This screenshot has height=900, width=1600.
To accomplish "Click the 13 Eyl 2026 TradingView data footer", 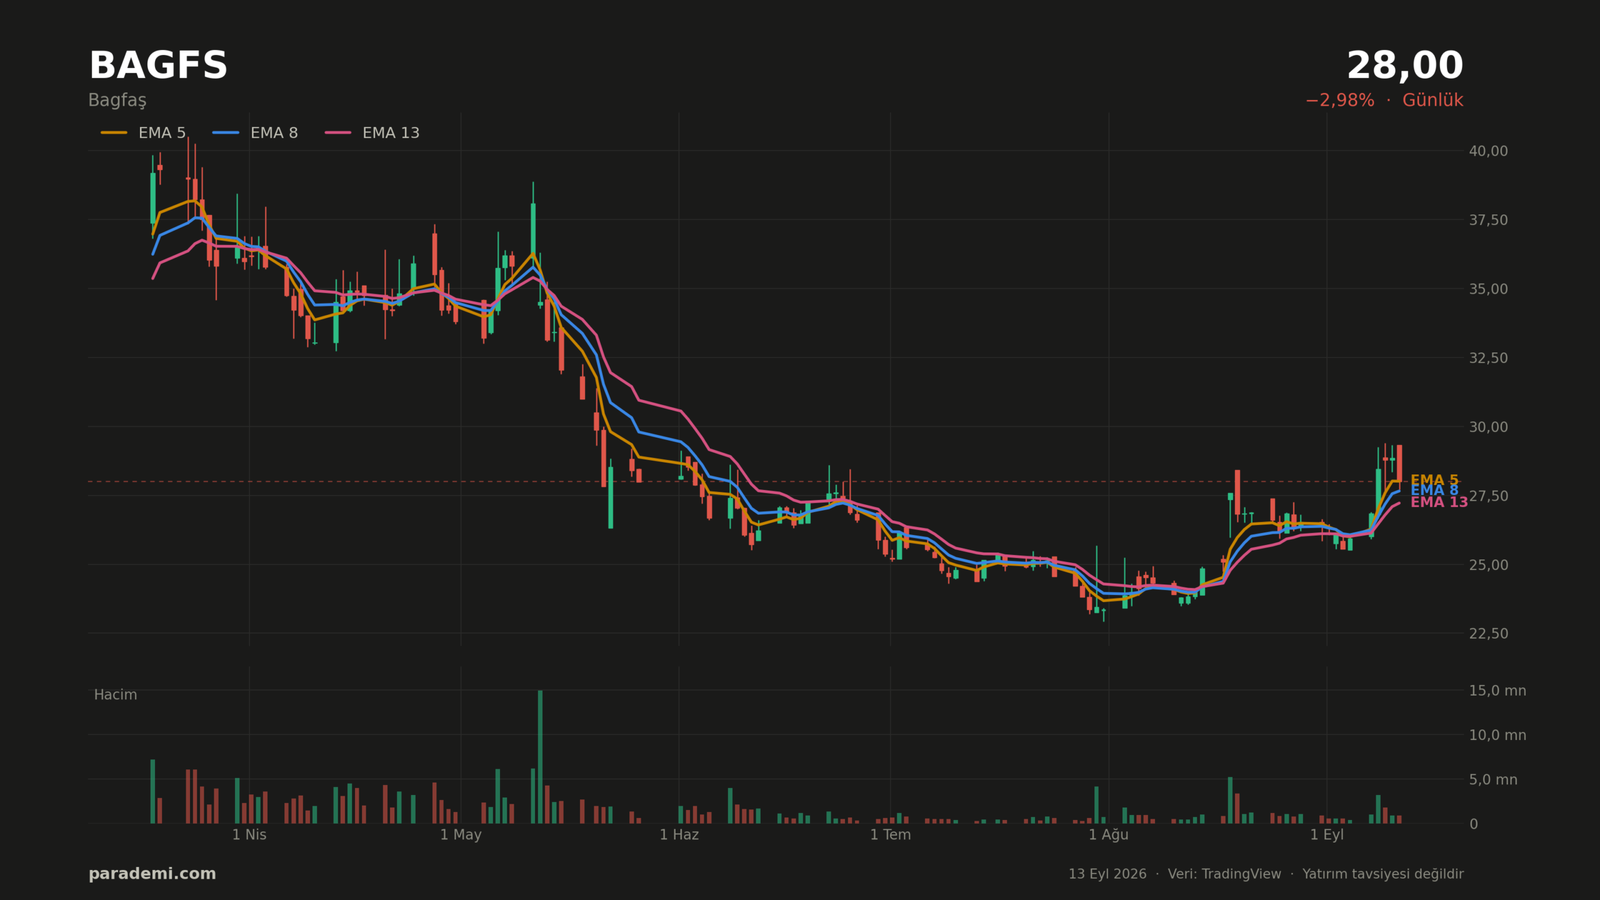I will coord(1266,874).
